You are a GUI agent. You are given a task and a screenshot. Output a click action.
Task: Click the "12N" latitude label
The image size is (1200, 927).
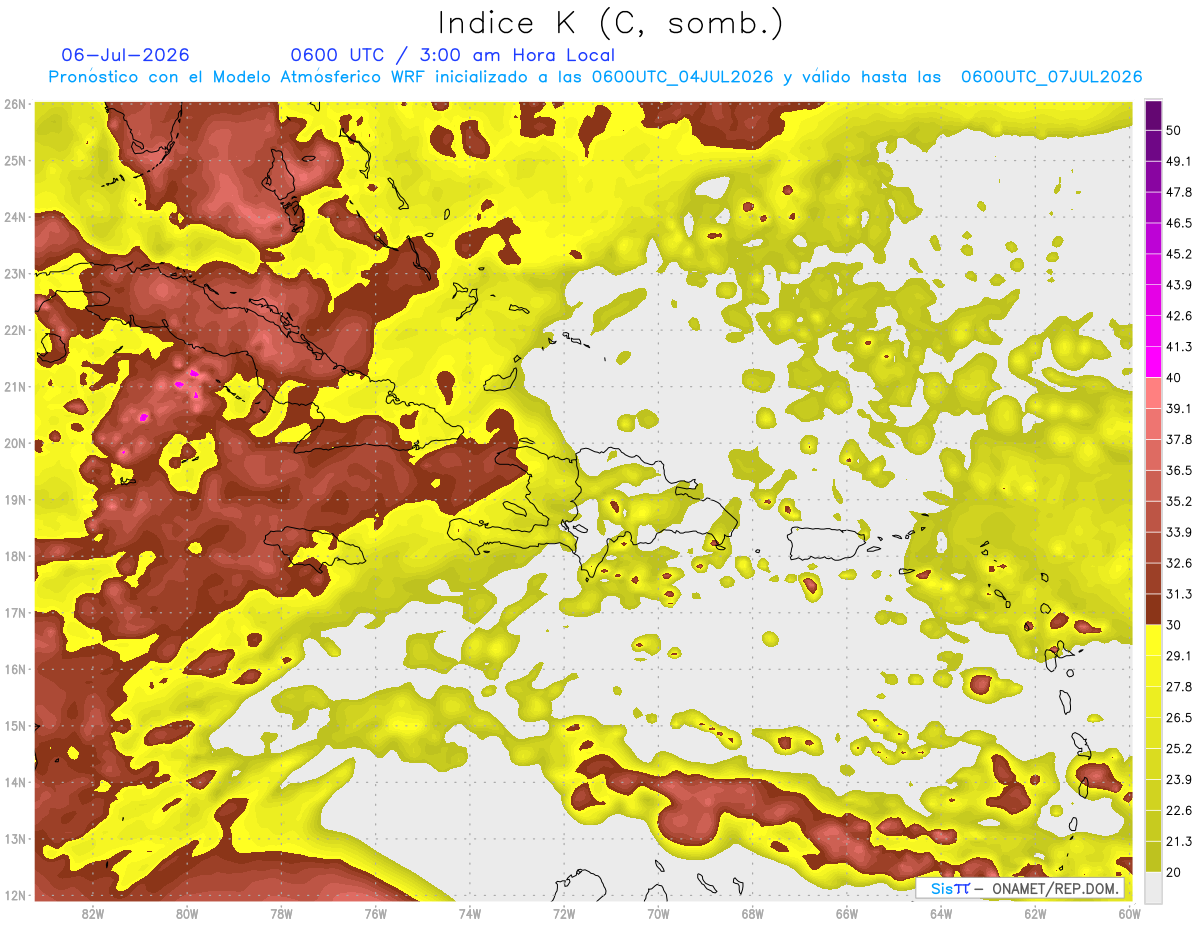[15, 895]
